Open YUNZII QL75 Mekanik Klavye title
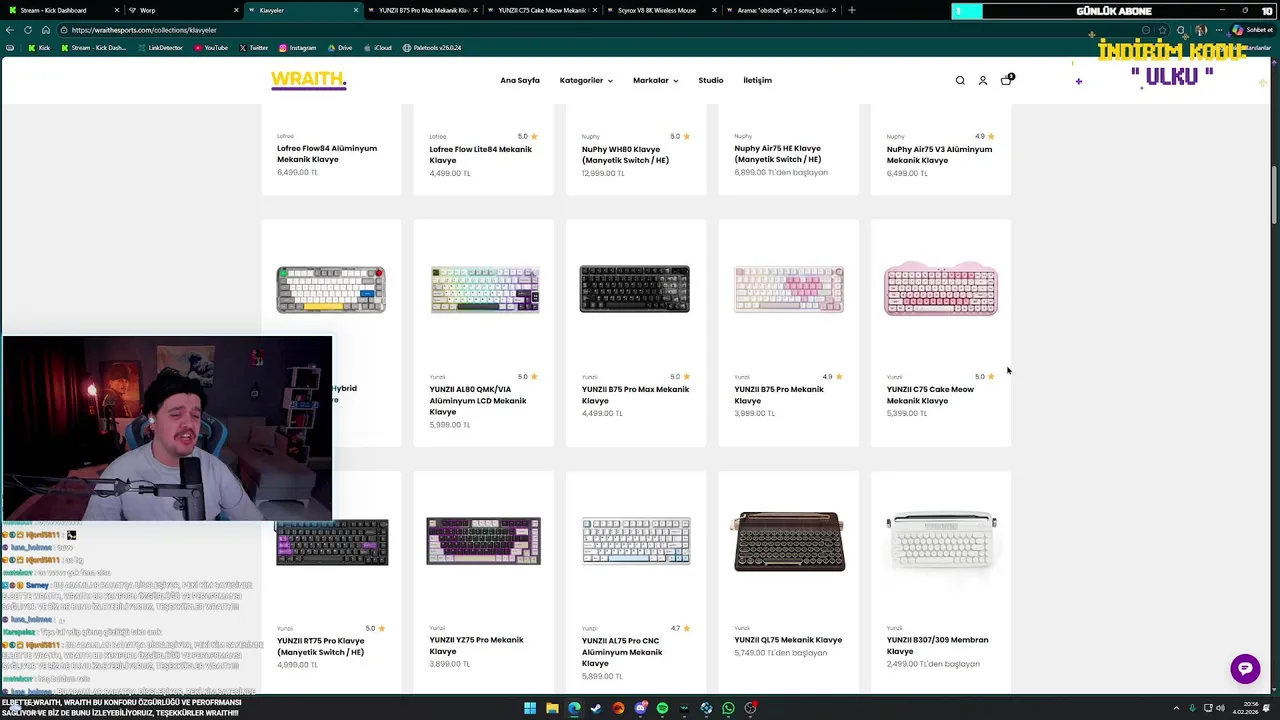 [788, 640]
